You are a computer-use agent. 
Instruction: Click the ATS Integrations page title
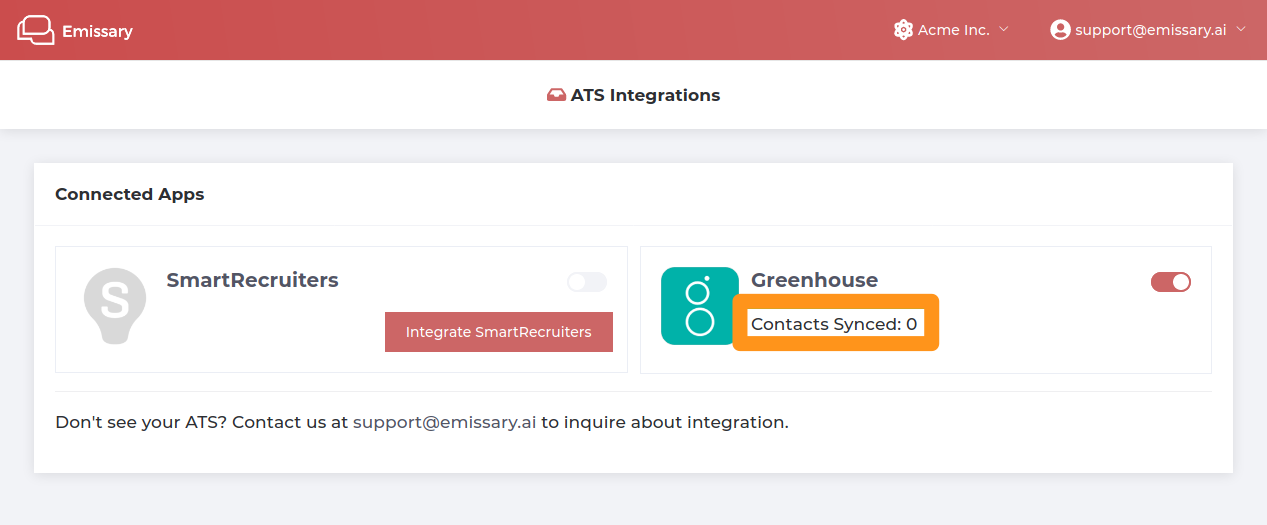[645, 96]
